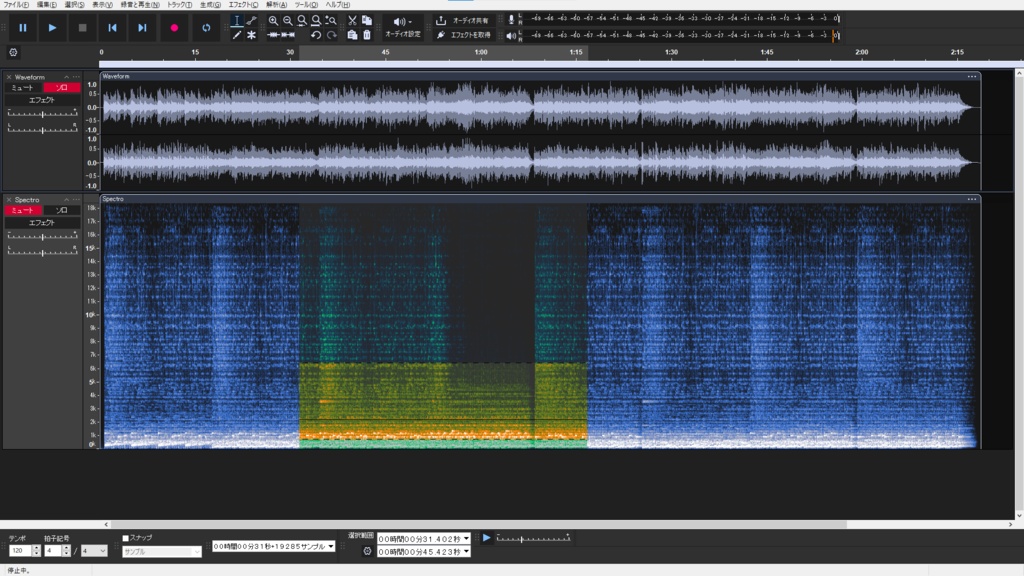This screenshot has height=576, width=1024.
Task: Open the エフェクト effects menu
Action: pyautogui.click(x=246, y=5)
